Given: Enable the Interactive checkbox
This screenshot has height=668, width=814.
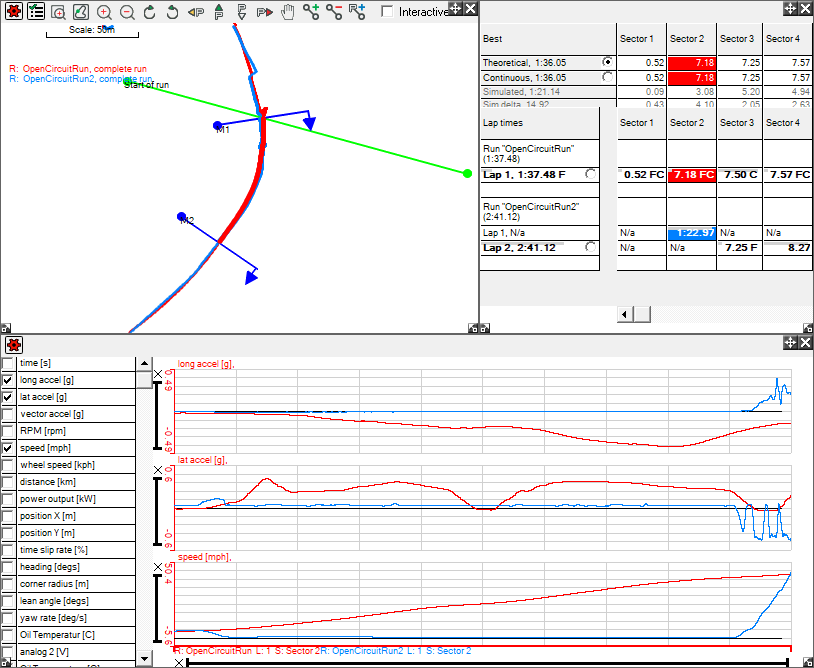Looking at the screenshot, I should [x=387, y=12].
